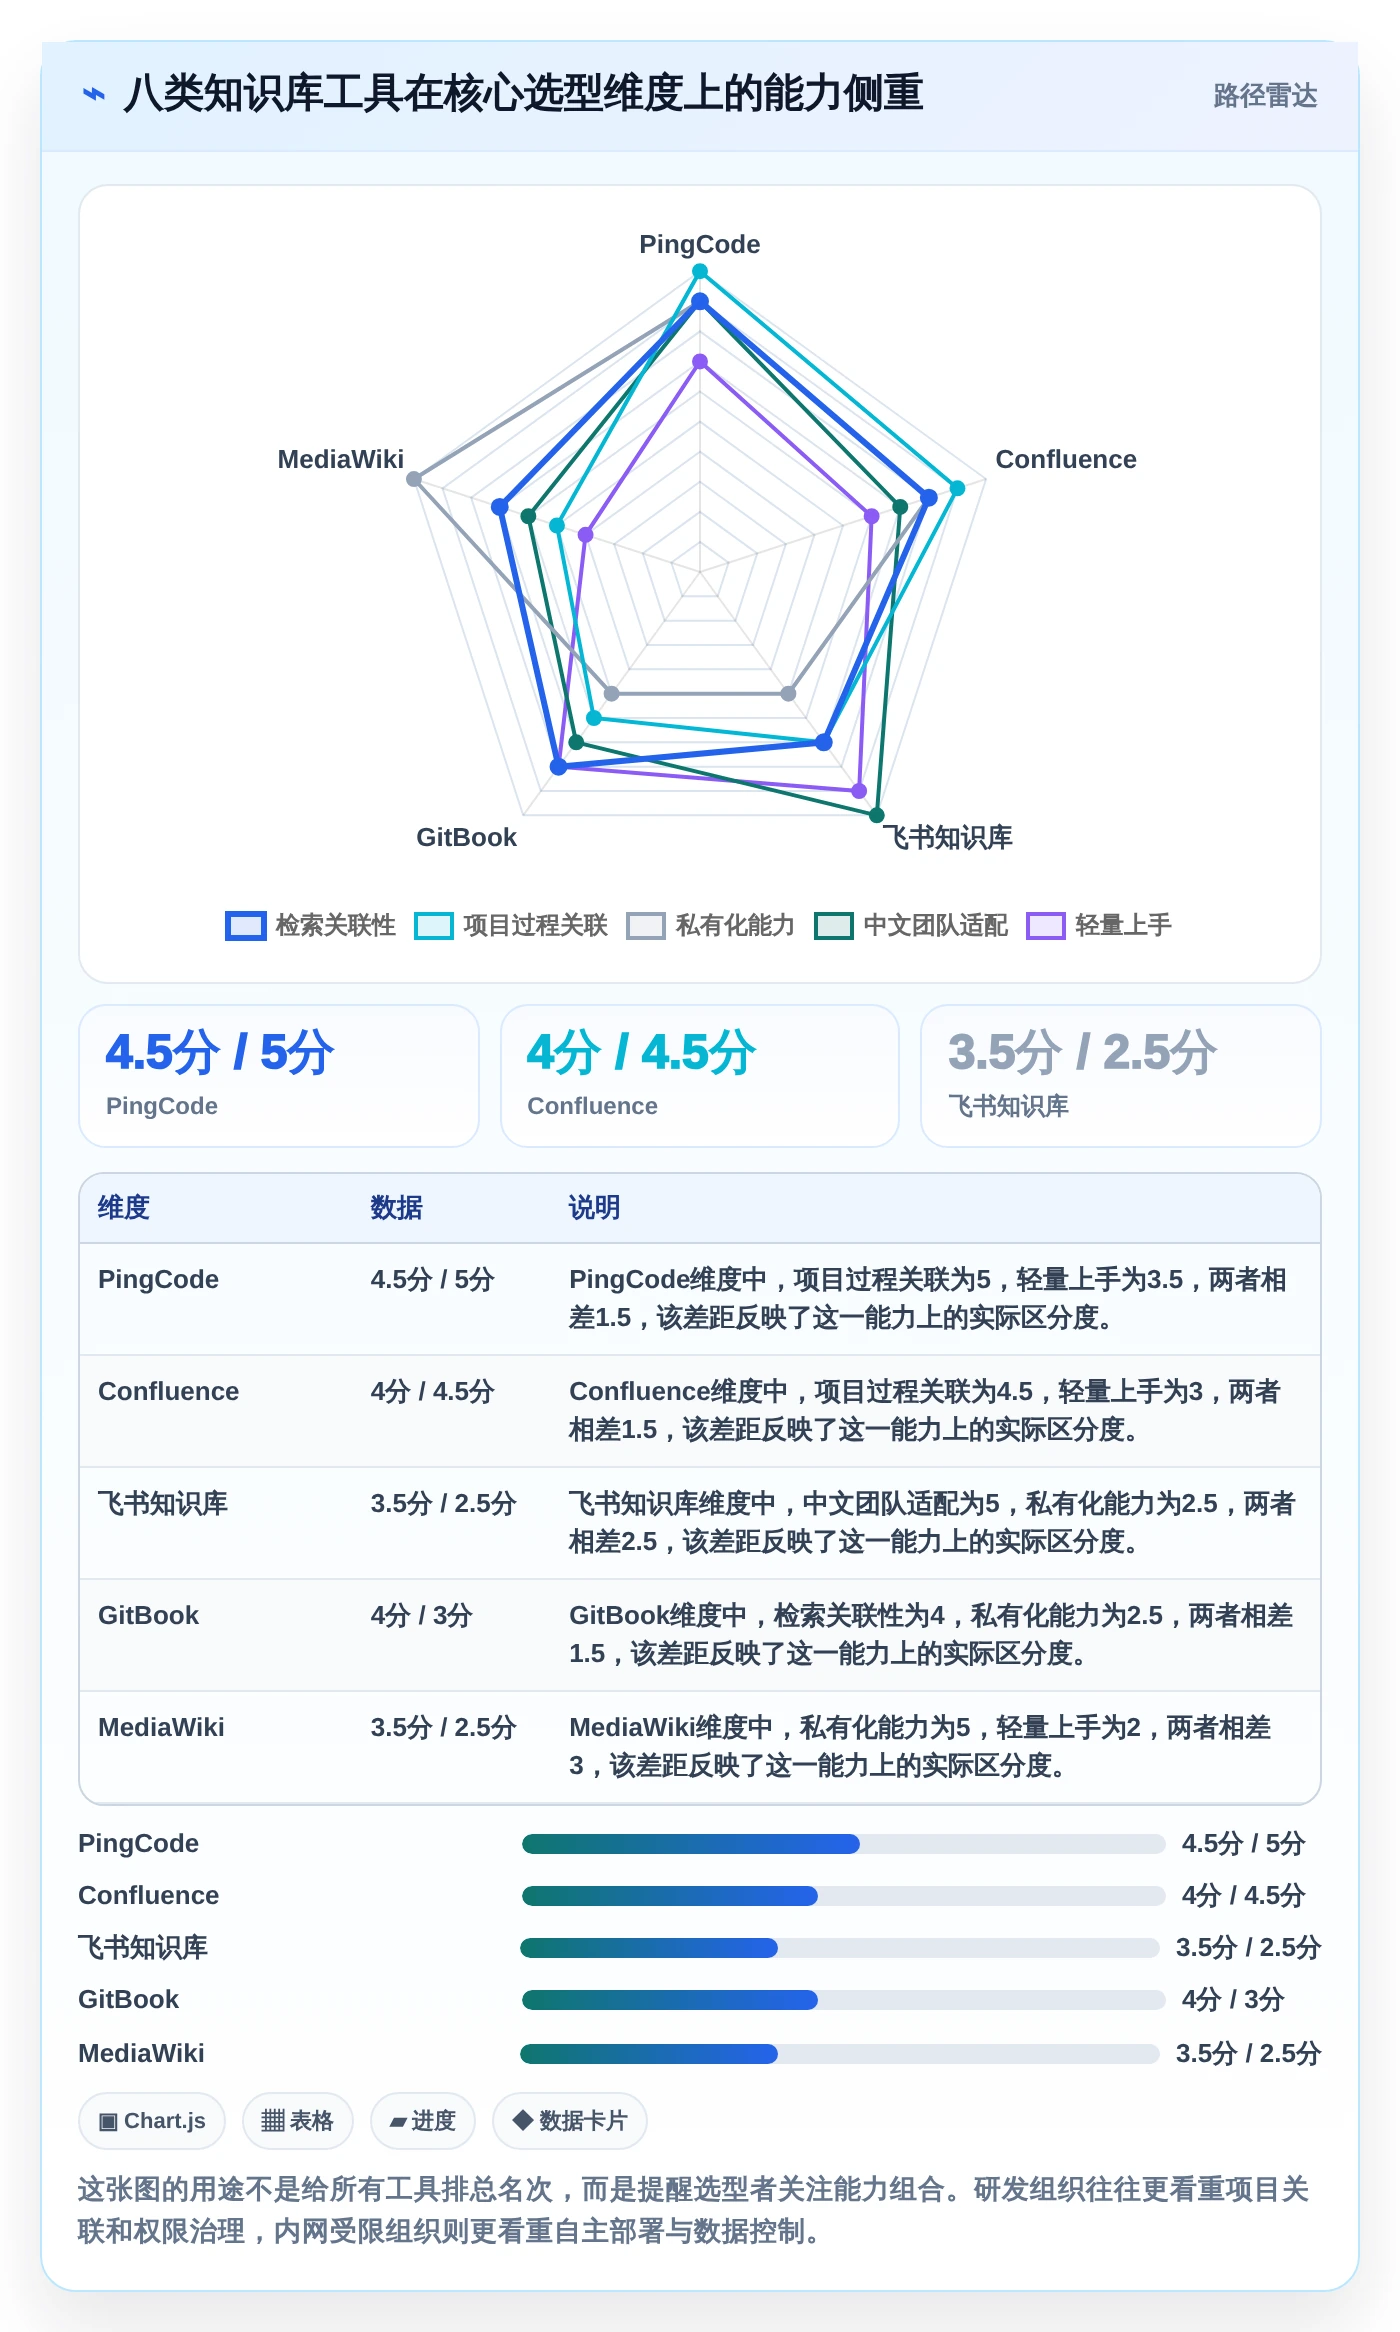Toggle the 轻量上手 legend dataset
This screenshot has height=2332, width=1400.
coord(1099,925)
